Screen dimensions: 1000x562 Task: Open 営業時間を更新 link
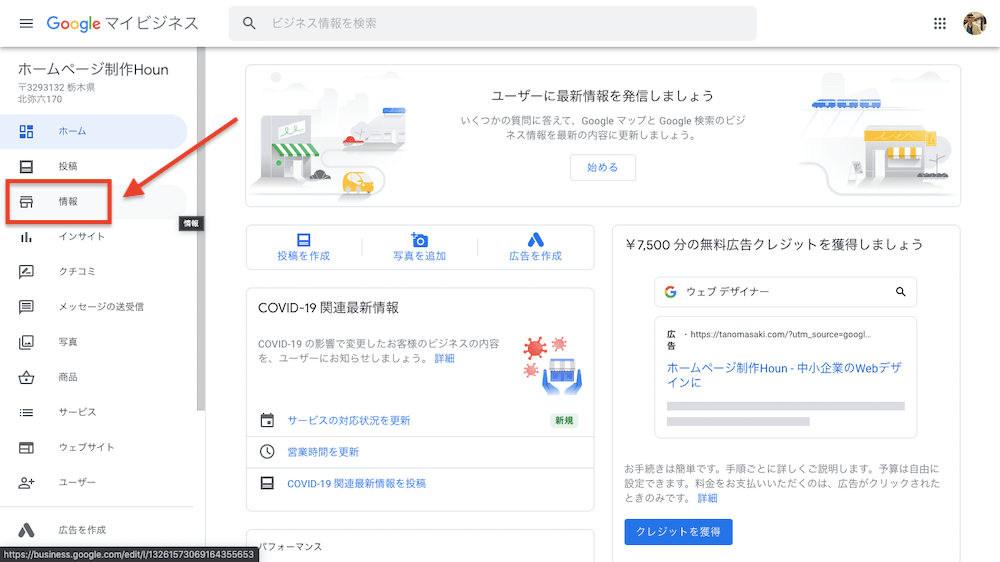[323, 452]
